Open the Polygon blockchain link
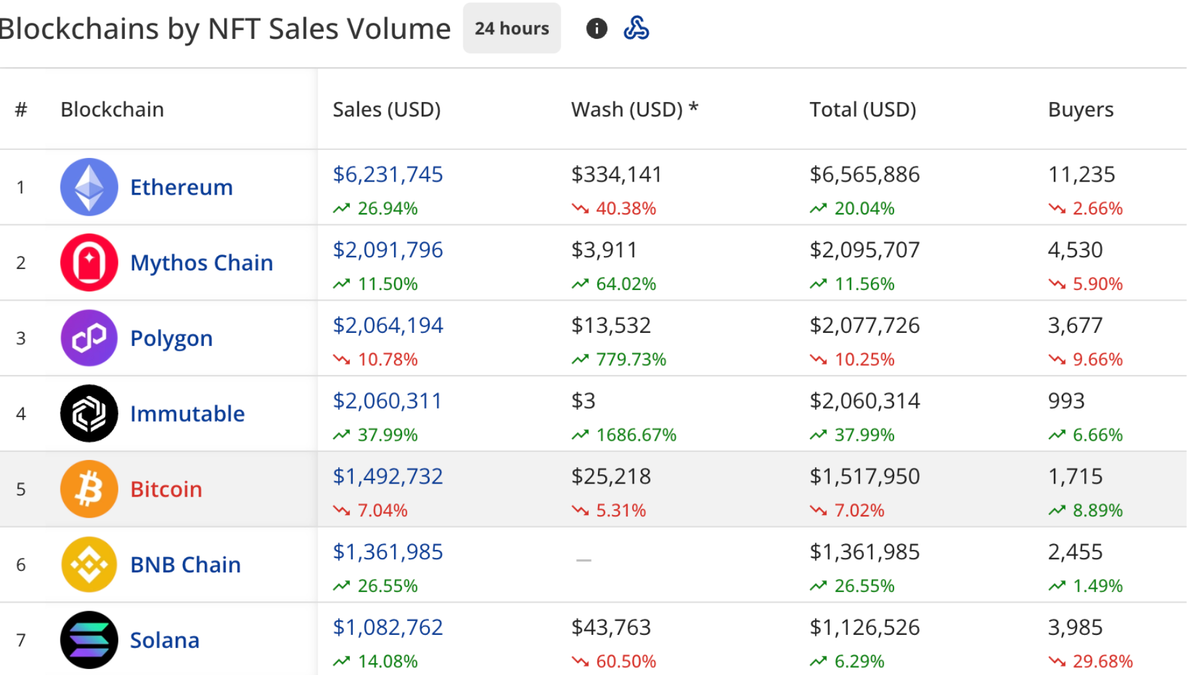1200x675 pixels. [x=171, y=338]
